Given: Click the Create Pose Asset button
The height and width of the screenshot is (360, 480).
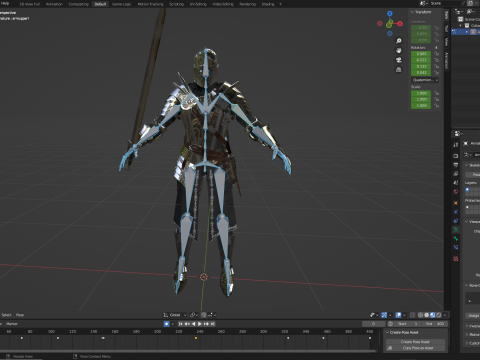Looking at the screenshot, I should [415, 342].
